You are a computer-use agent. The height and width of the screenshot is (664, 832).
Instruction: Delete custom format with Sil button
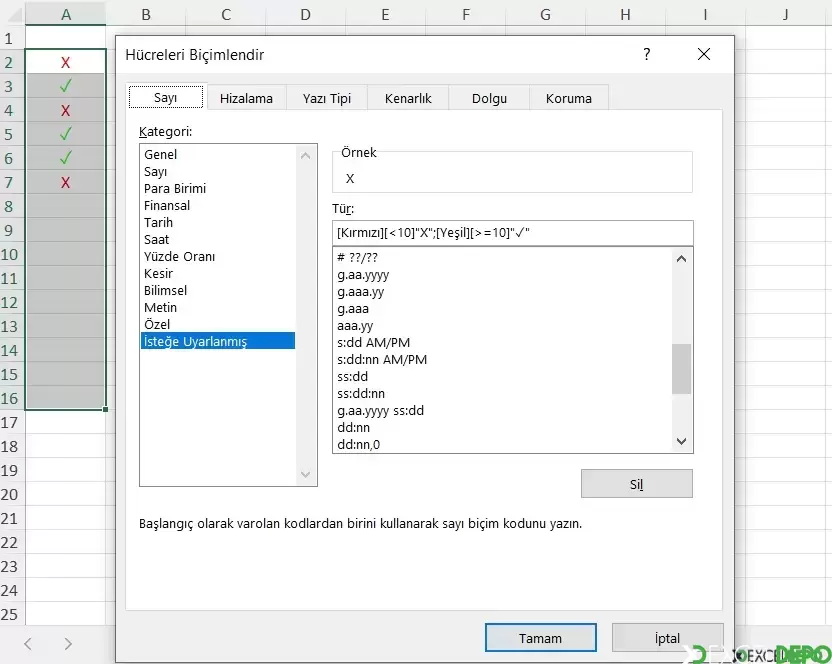tap(636, 484)
